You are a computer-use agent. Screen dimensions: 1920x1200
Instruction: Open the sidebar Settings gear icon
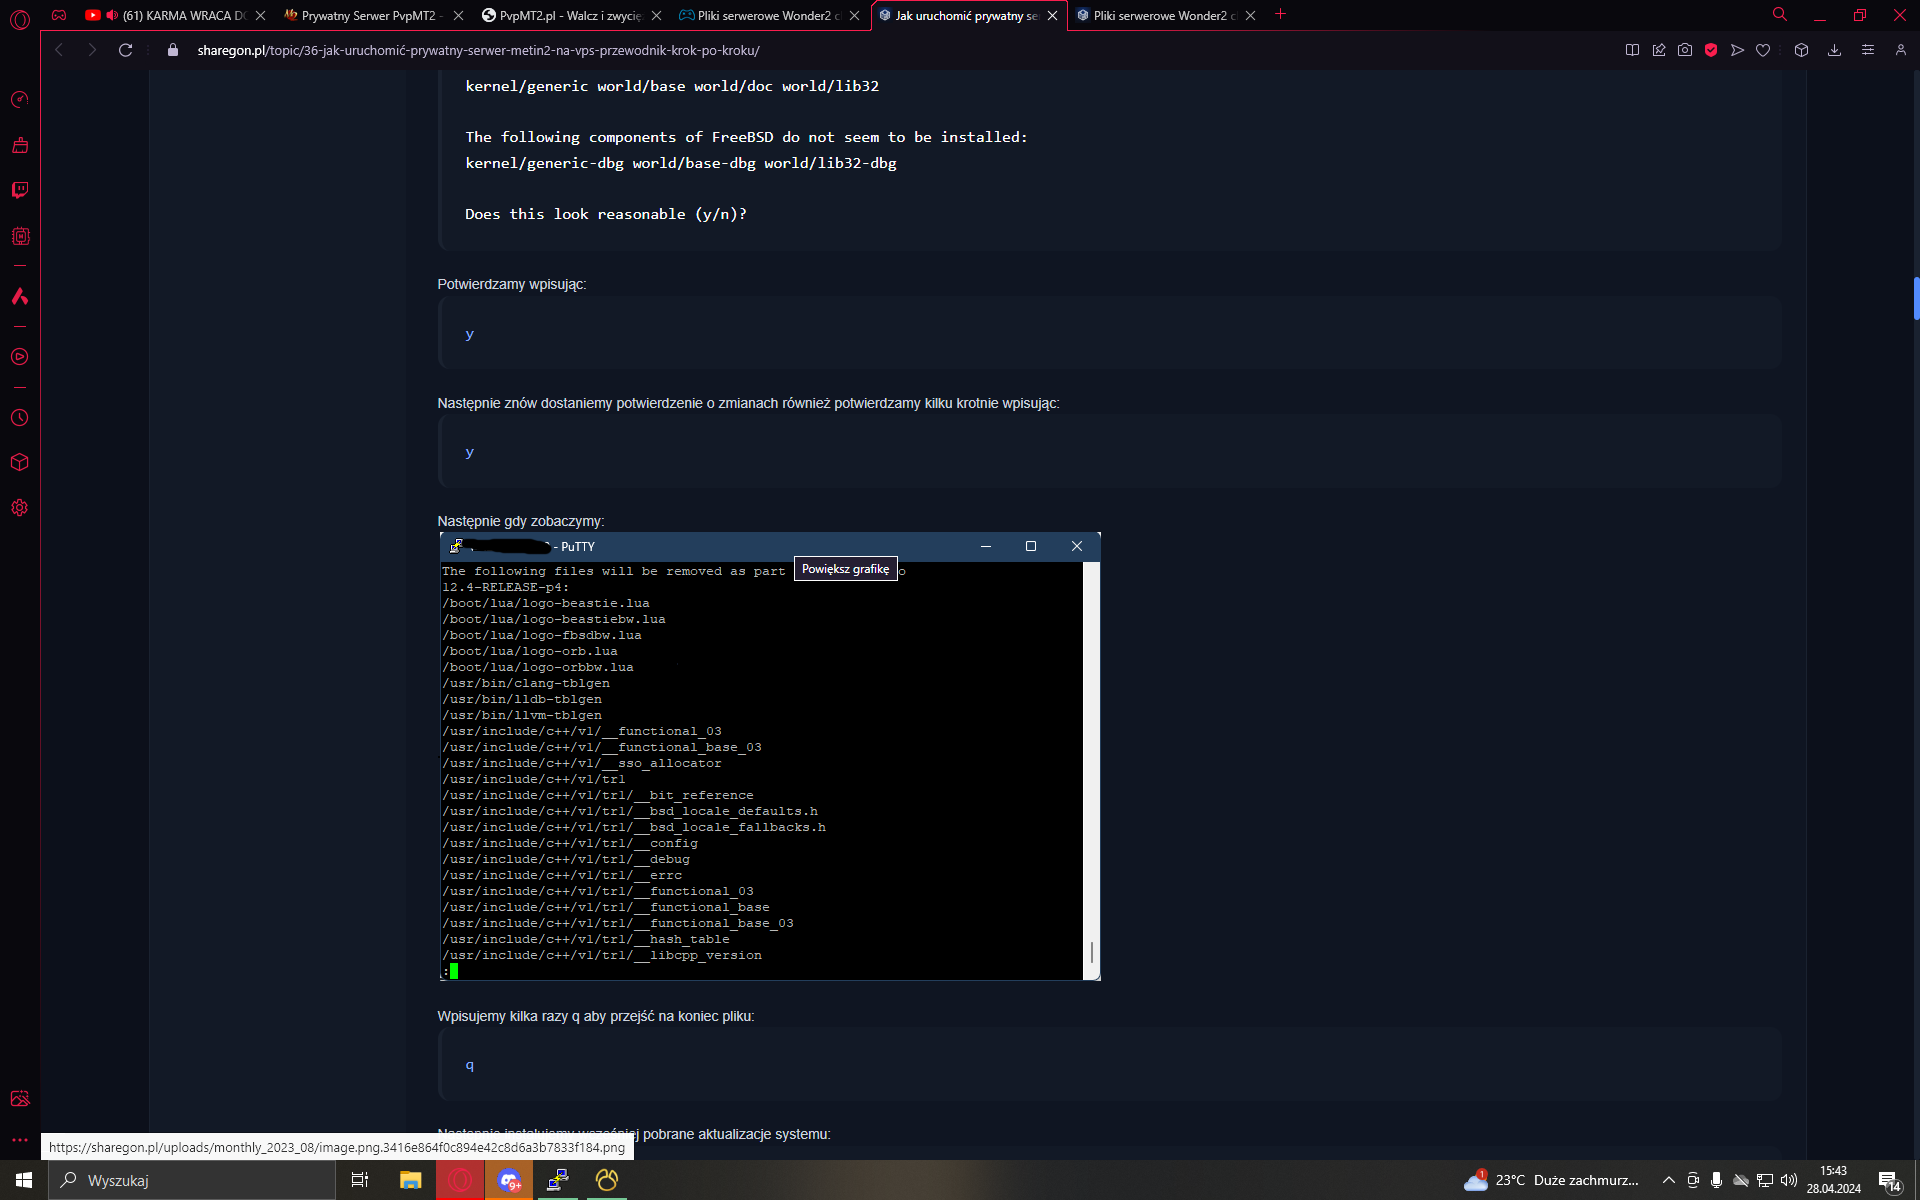20,508
